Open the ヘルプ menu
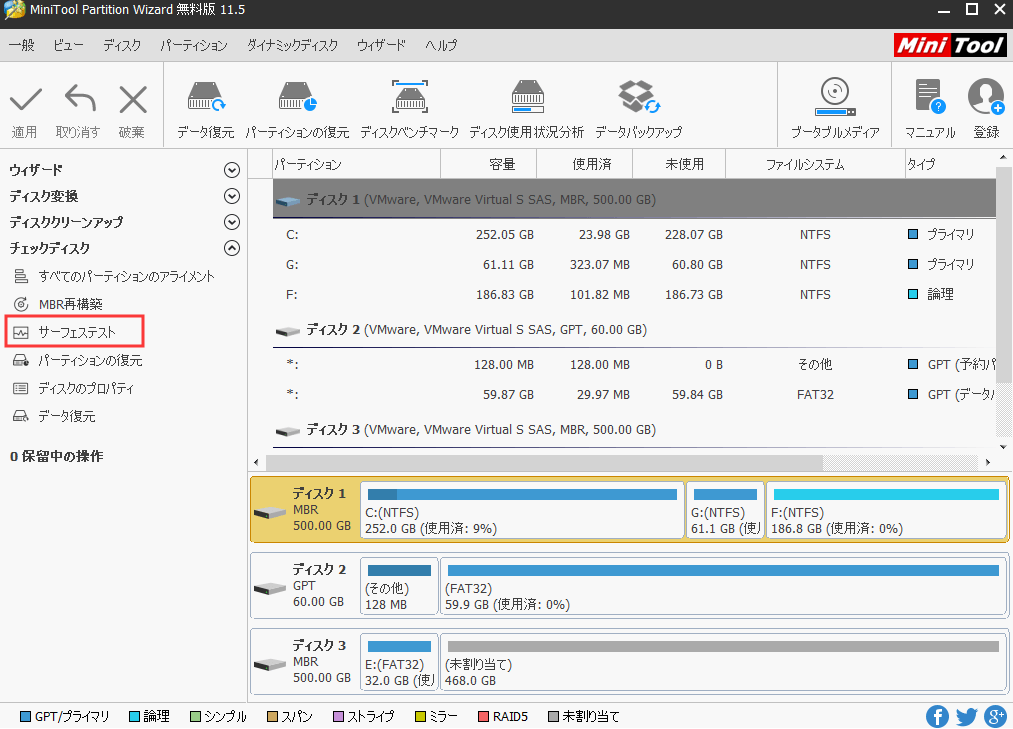Viewport: 1013px width, 729px height. [441, 45]
